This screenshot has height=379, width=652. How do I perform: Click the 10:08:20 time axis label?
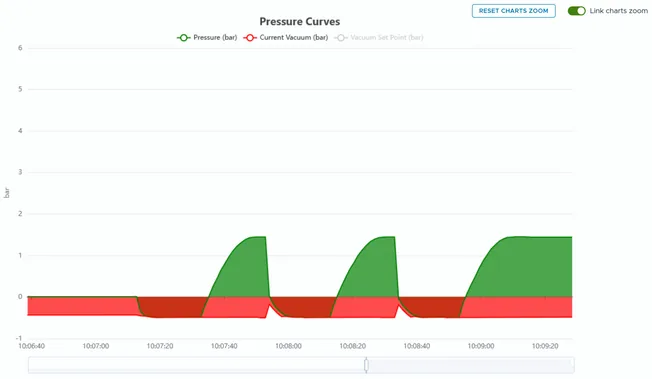point(353,346)
